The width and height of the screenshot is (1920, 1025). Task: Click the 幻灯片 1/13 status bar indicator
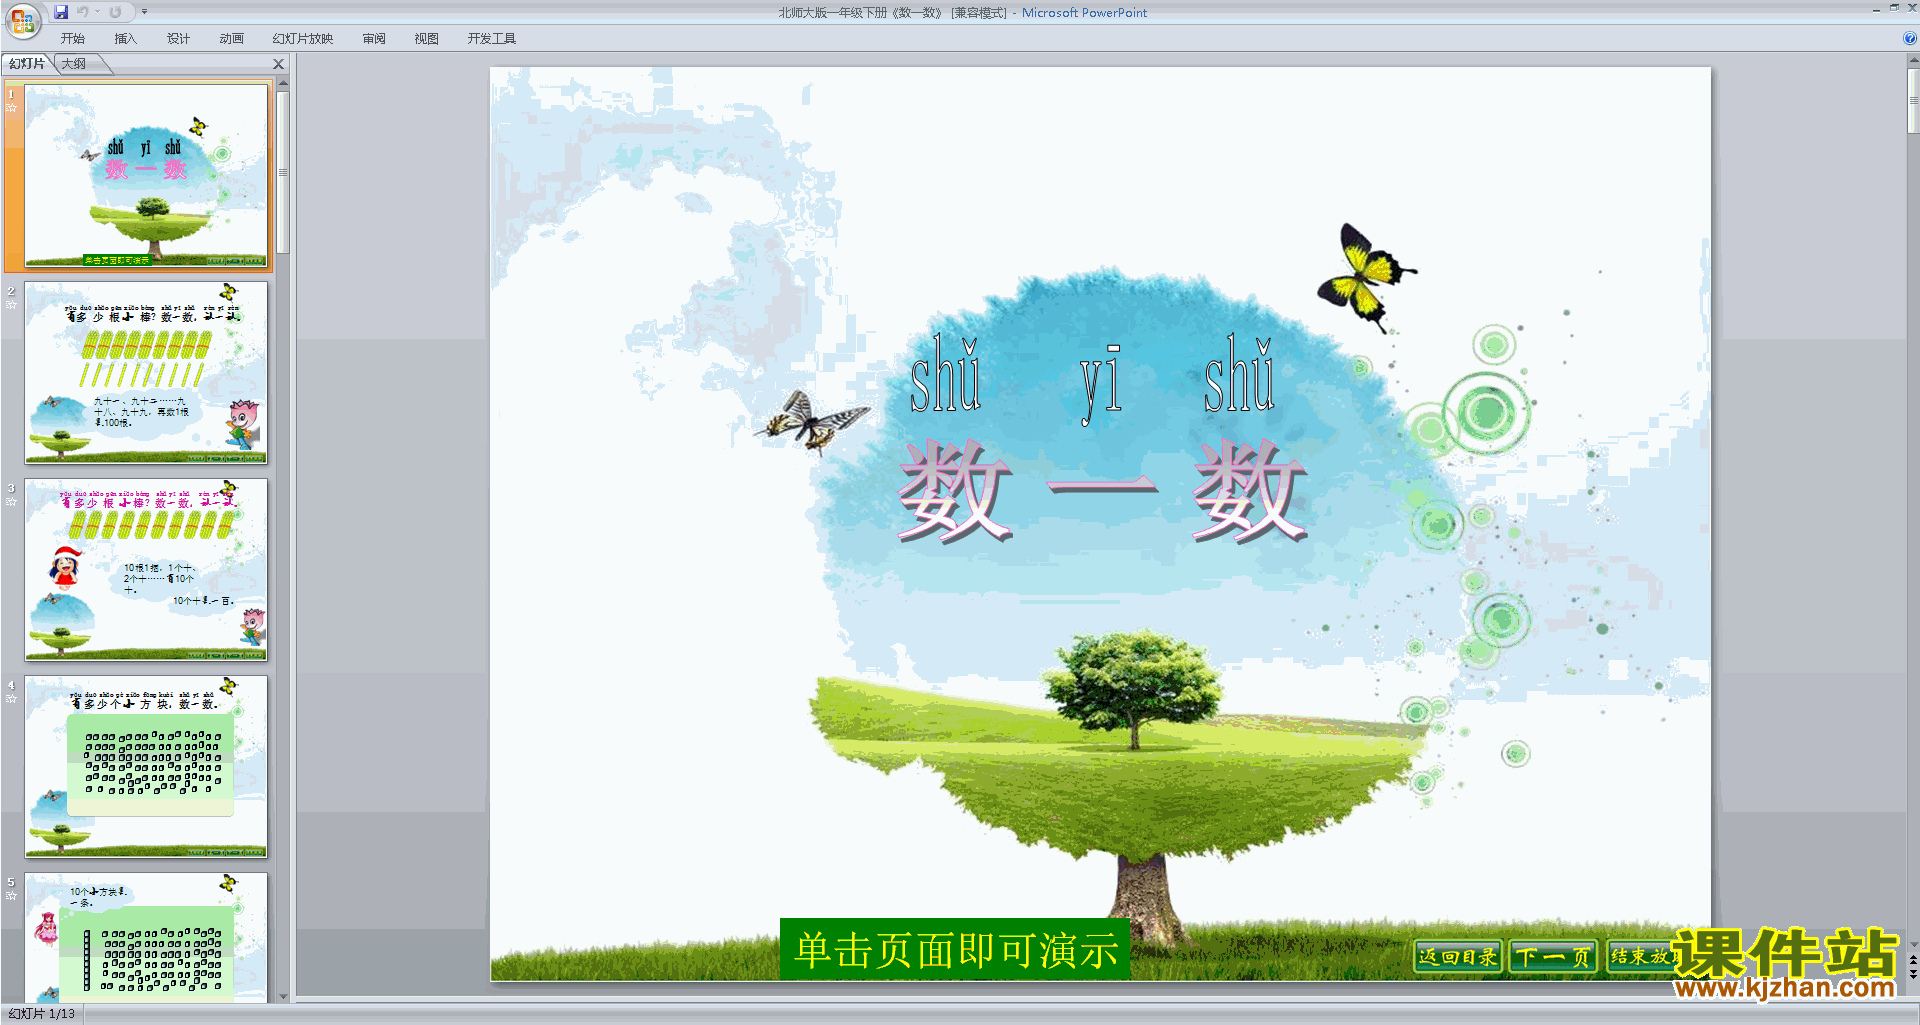[42, 1014]
